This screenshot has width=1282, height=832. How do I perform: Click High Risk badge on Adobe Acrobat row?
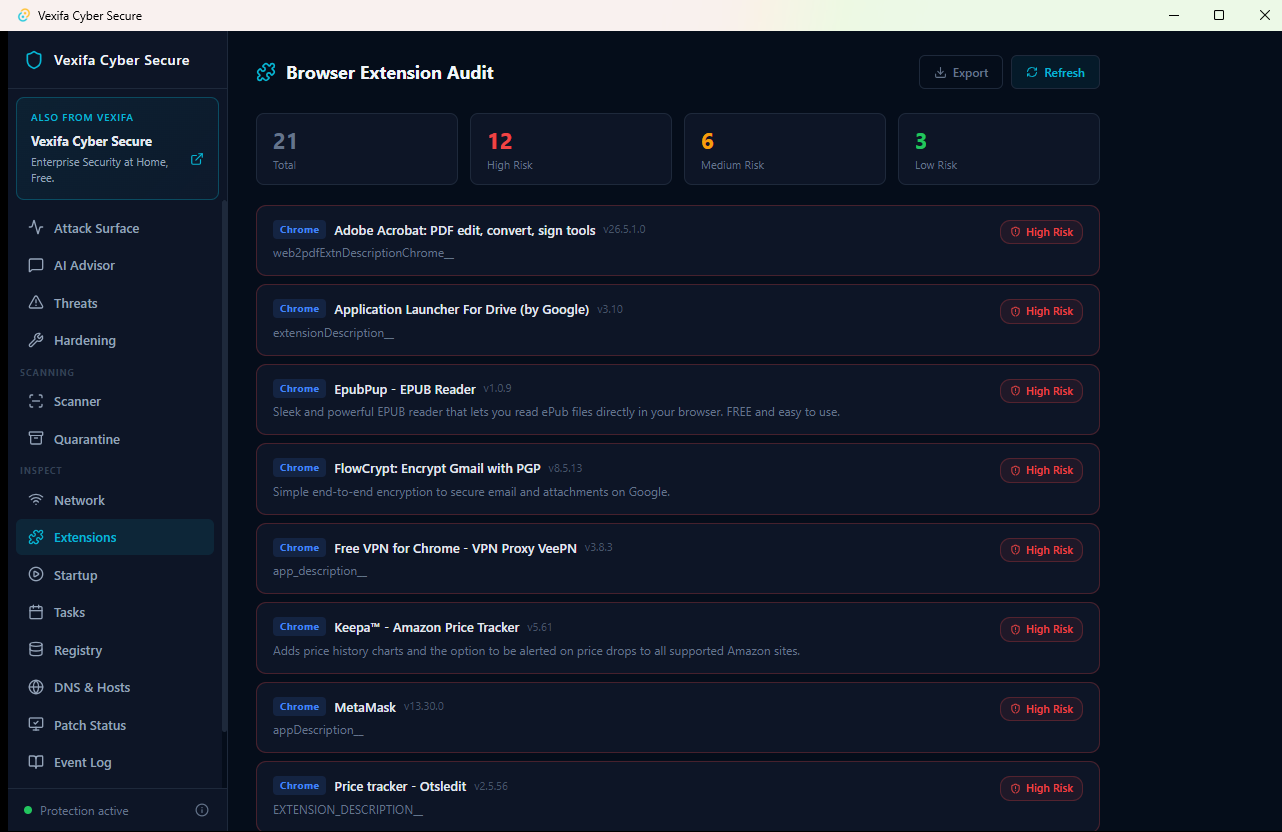point(1041,232)
